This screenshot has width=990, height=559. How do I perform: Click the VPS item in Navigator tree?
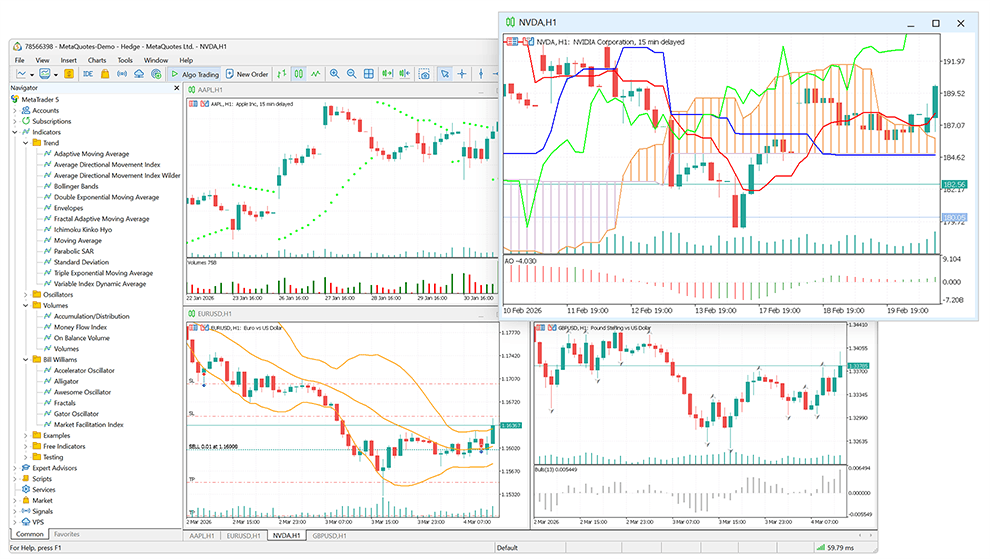(38, 522)
